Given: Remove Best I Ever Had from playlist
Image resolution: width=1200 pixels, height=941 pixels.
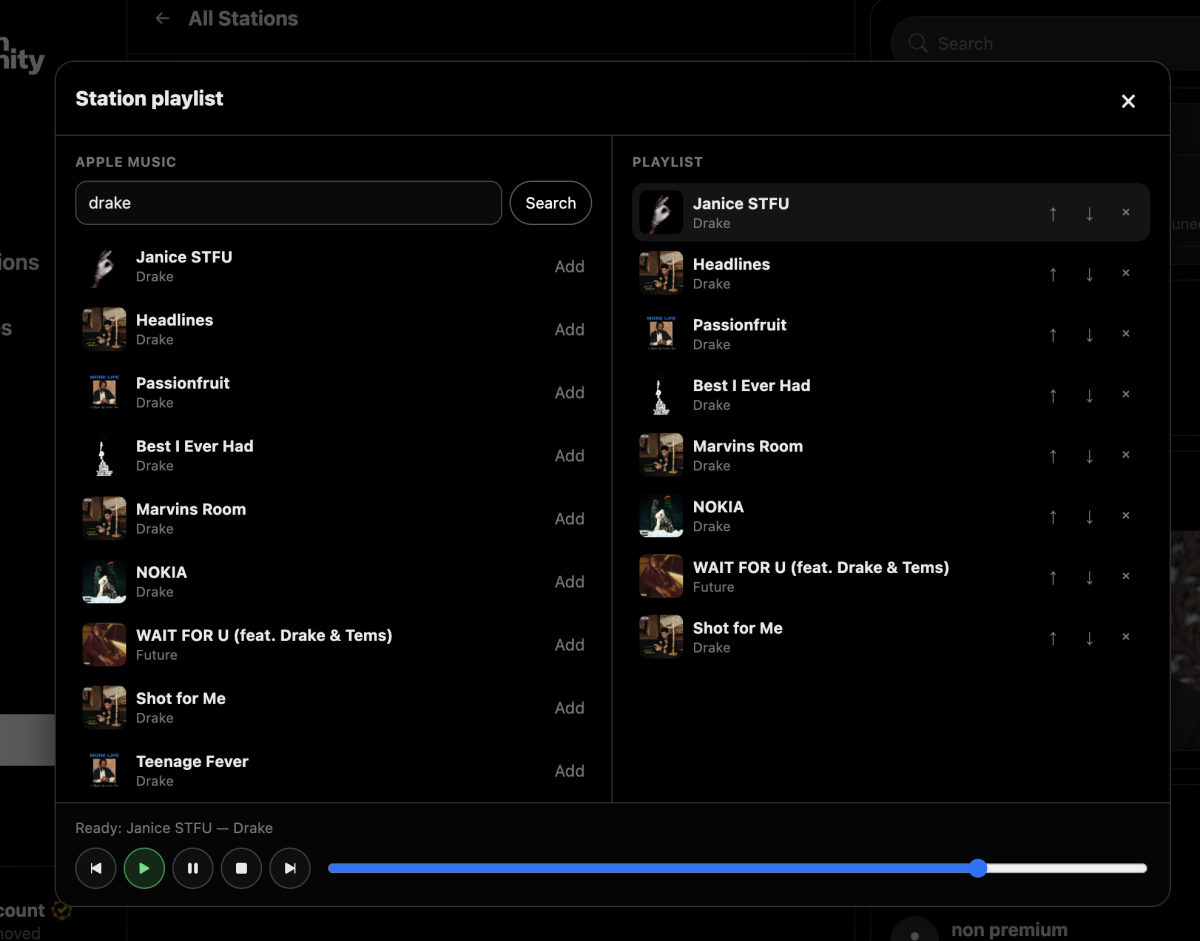Looking at the screenshot, I should [x=1125, y=395].
